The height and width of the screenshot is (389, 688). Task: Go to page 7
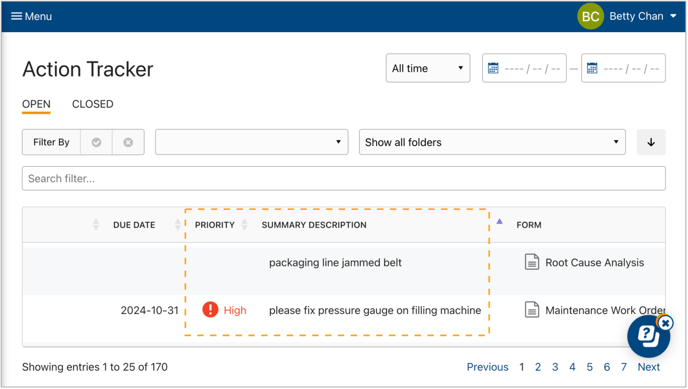tap(624, 367)
